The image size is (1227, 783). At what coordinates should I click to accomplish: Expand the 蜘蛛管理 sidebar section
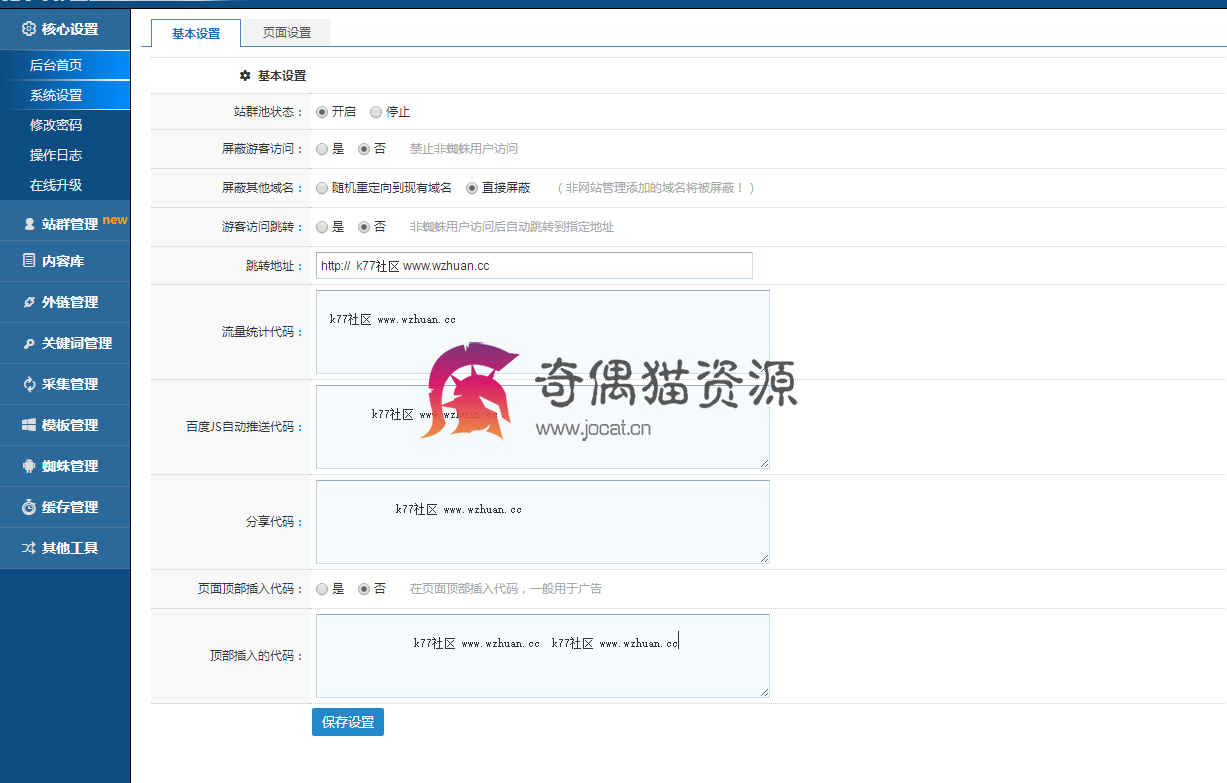[x=65, y=466]
